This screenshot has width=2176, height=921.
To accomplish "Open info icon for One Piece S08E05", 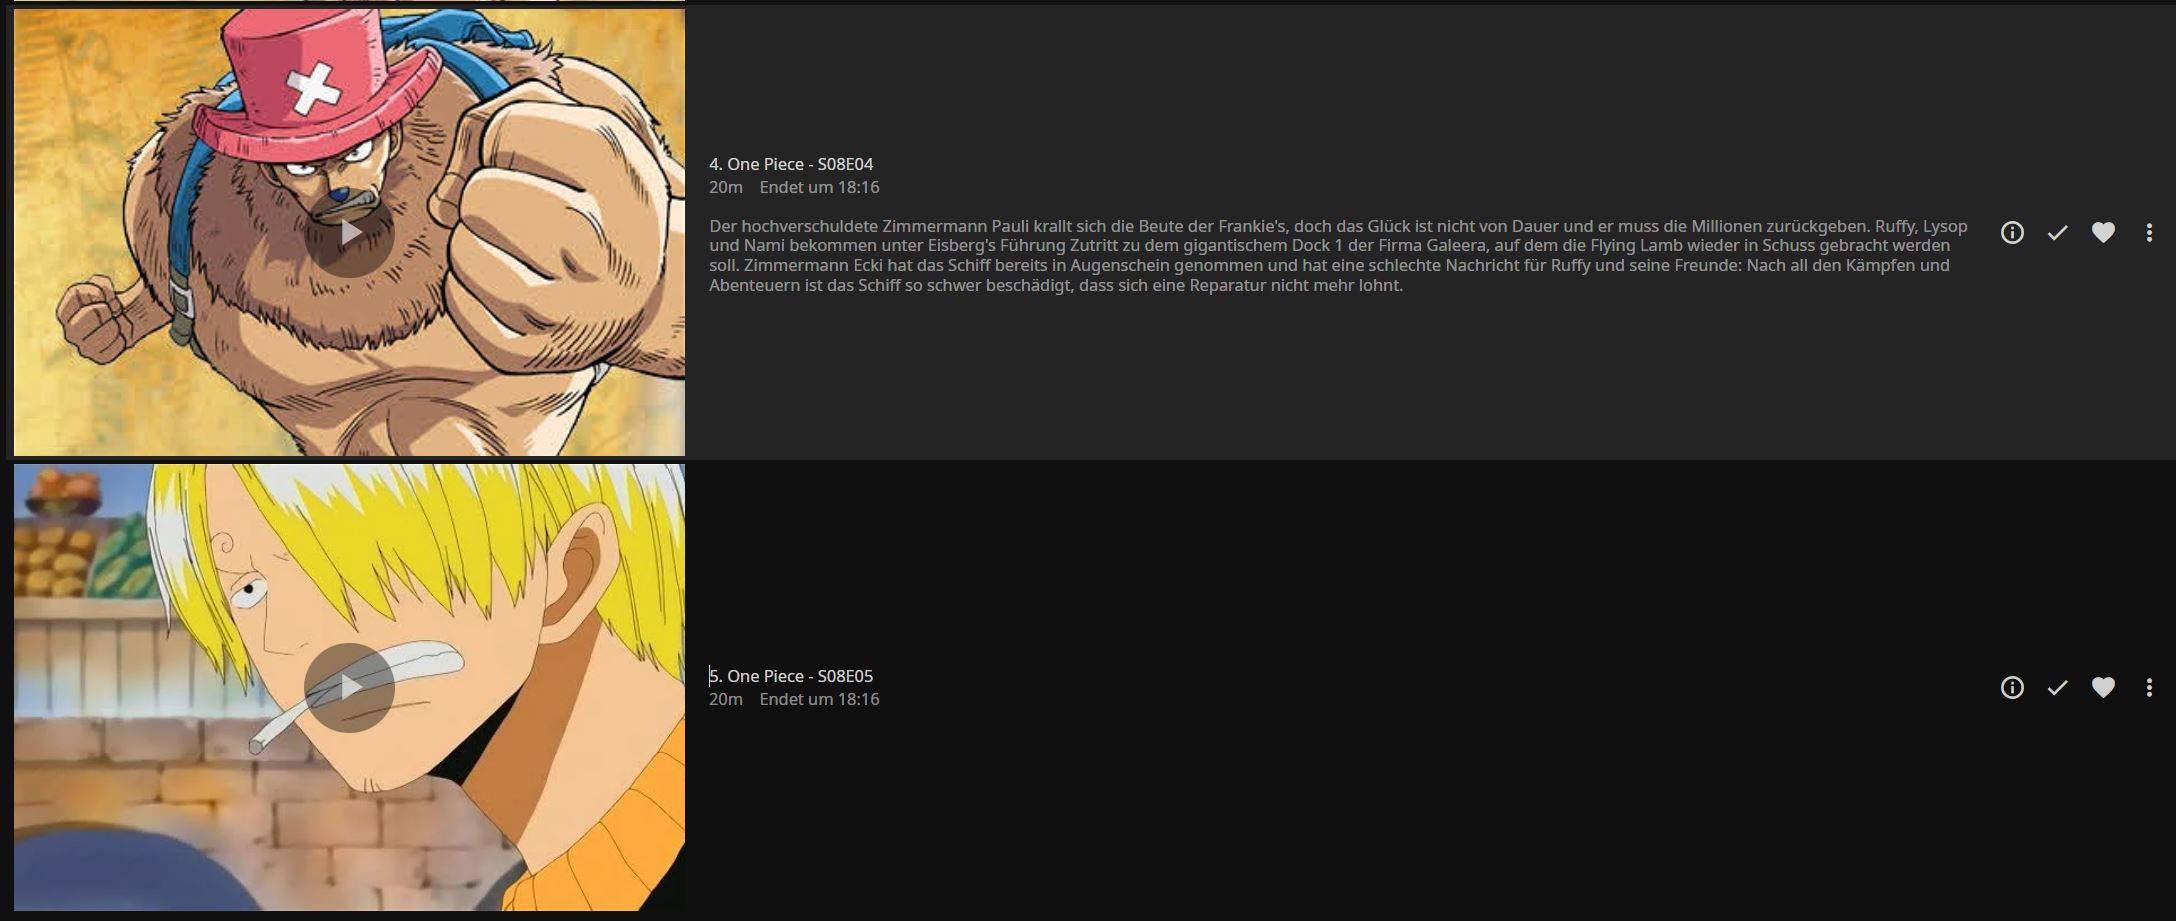I will point(2012,687).
